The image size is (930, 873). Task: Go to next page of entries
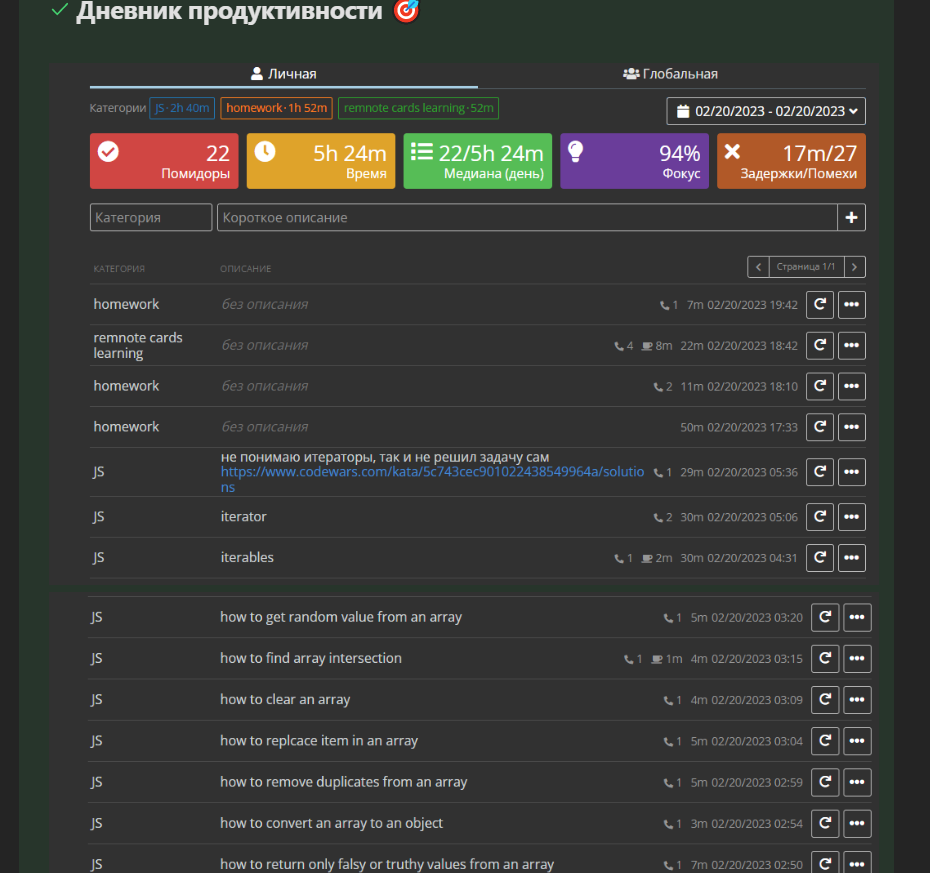[855, 267]
